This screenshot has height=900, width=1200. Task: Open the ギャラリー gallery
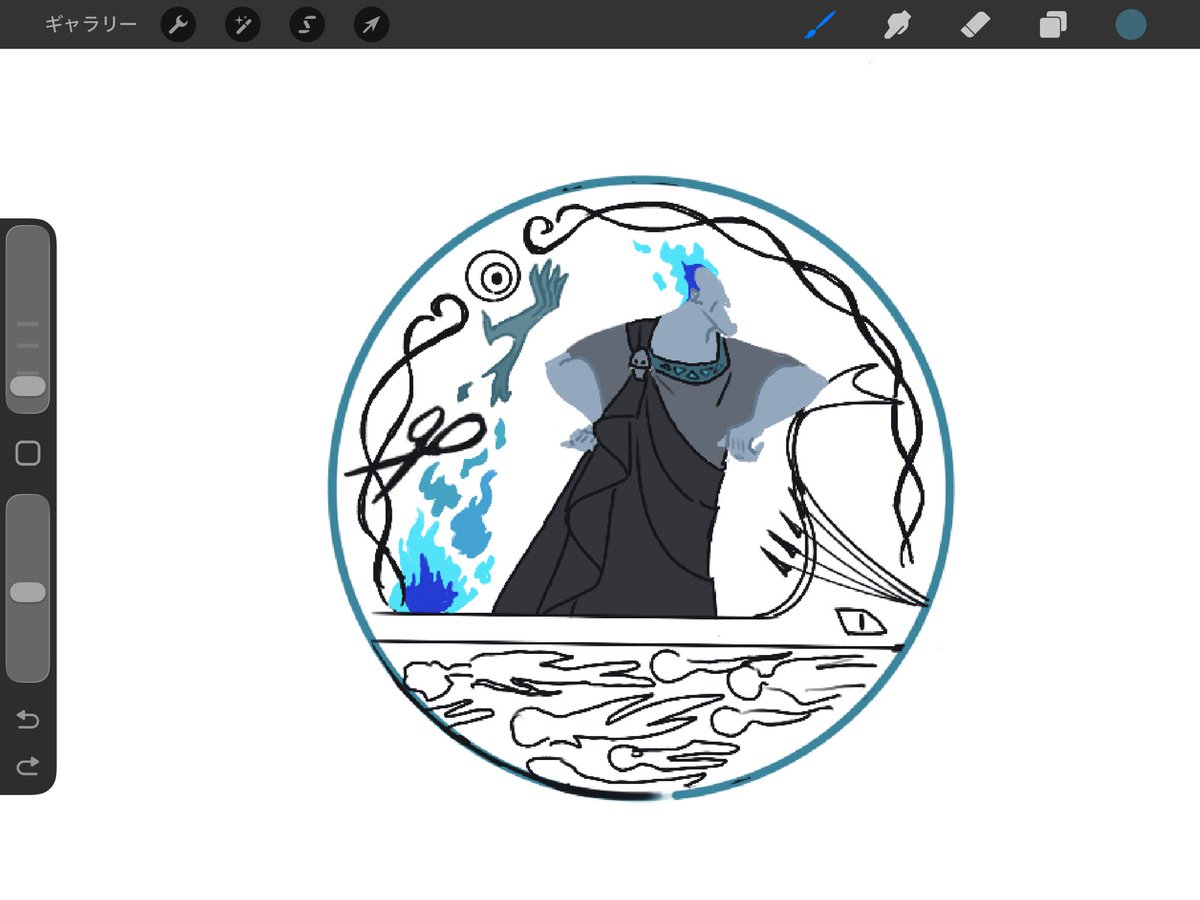click(x=91, y=24)
